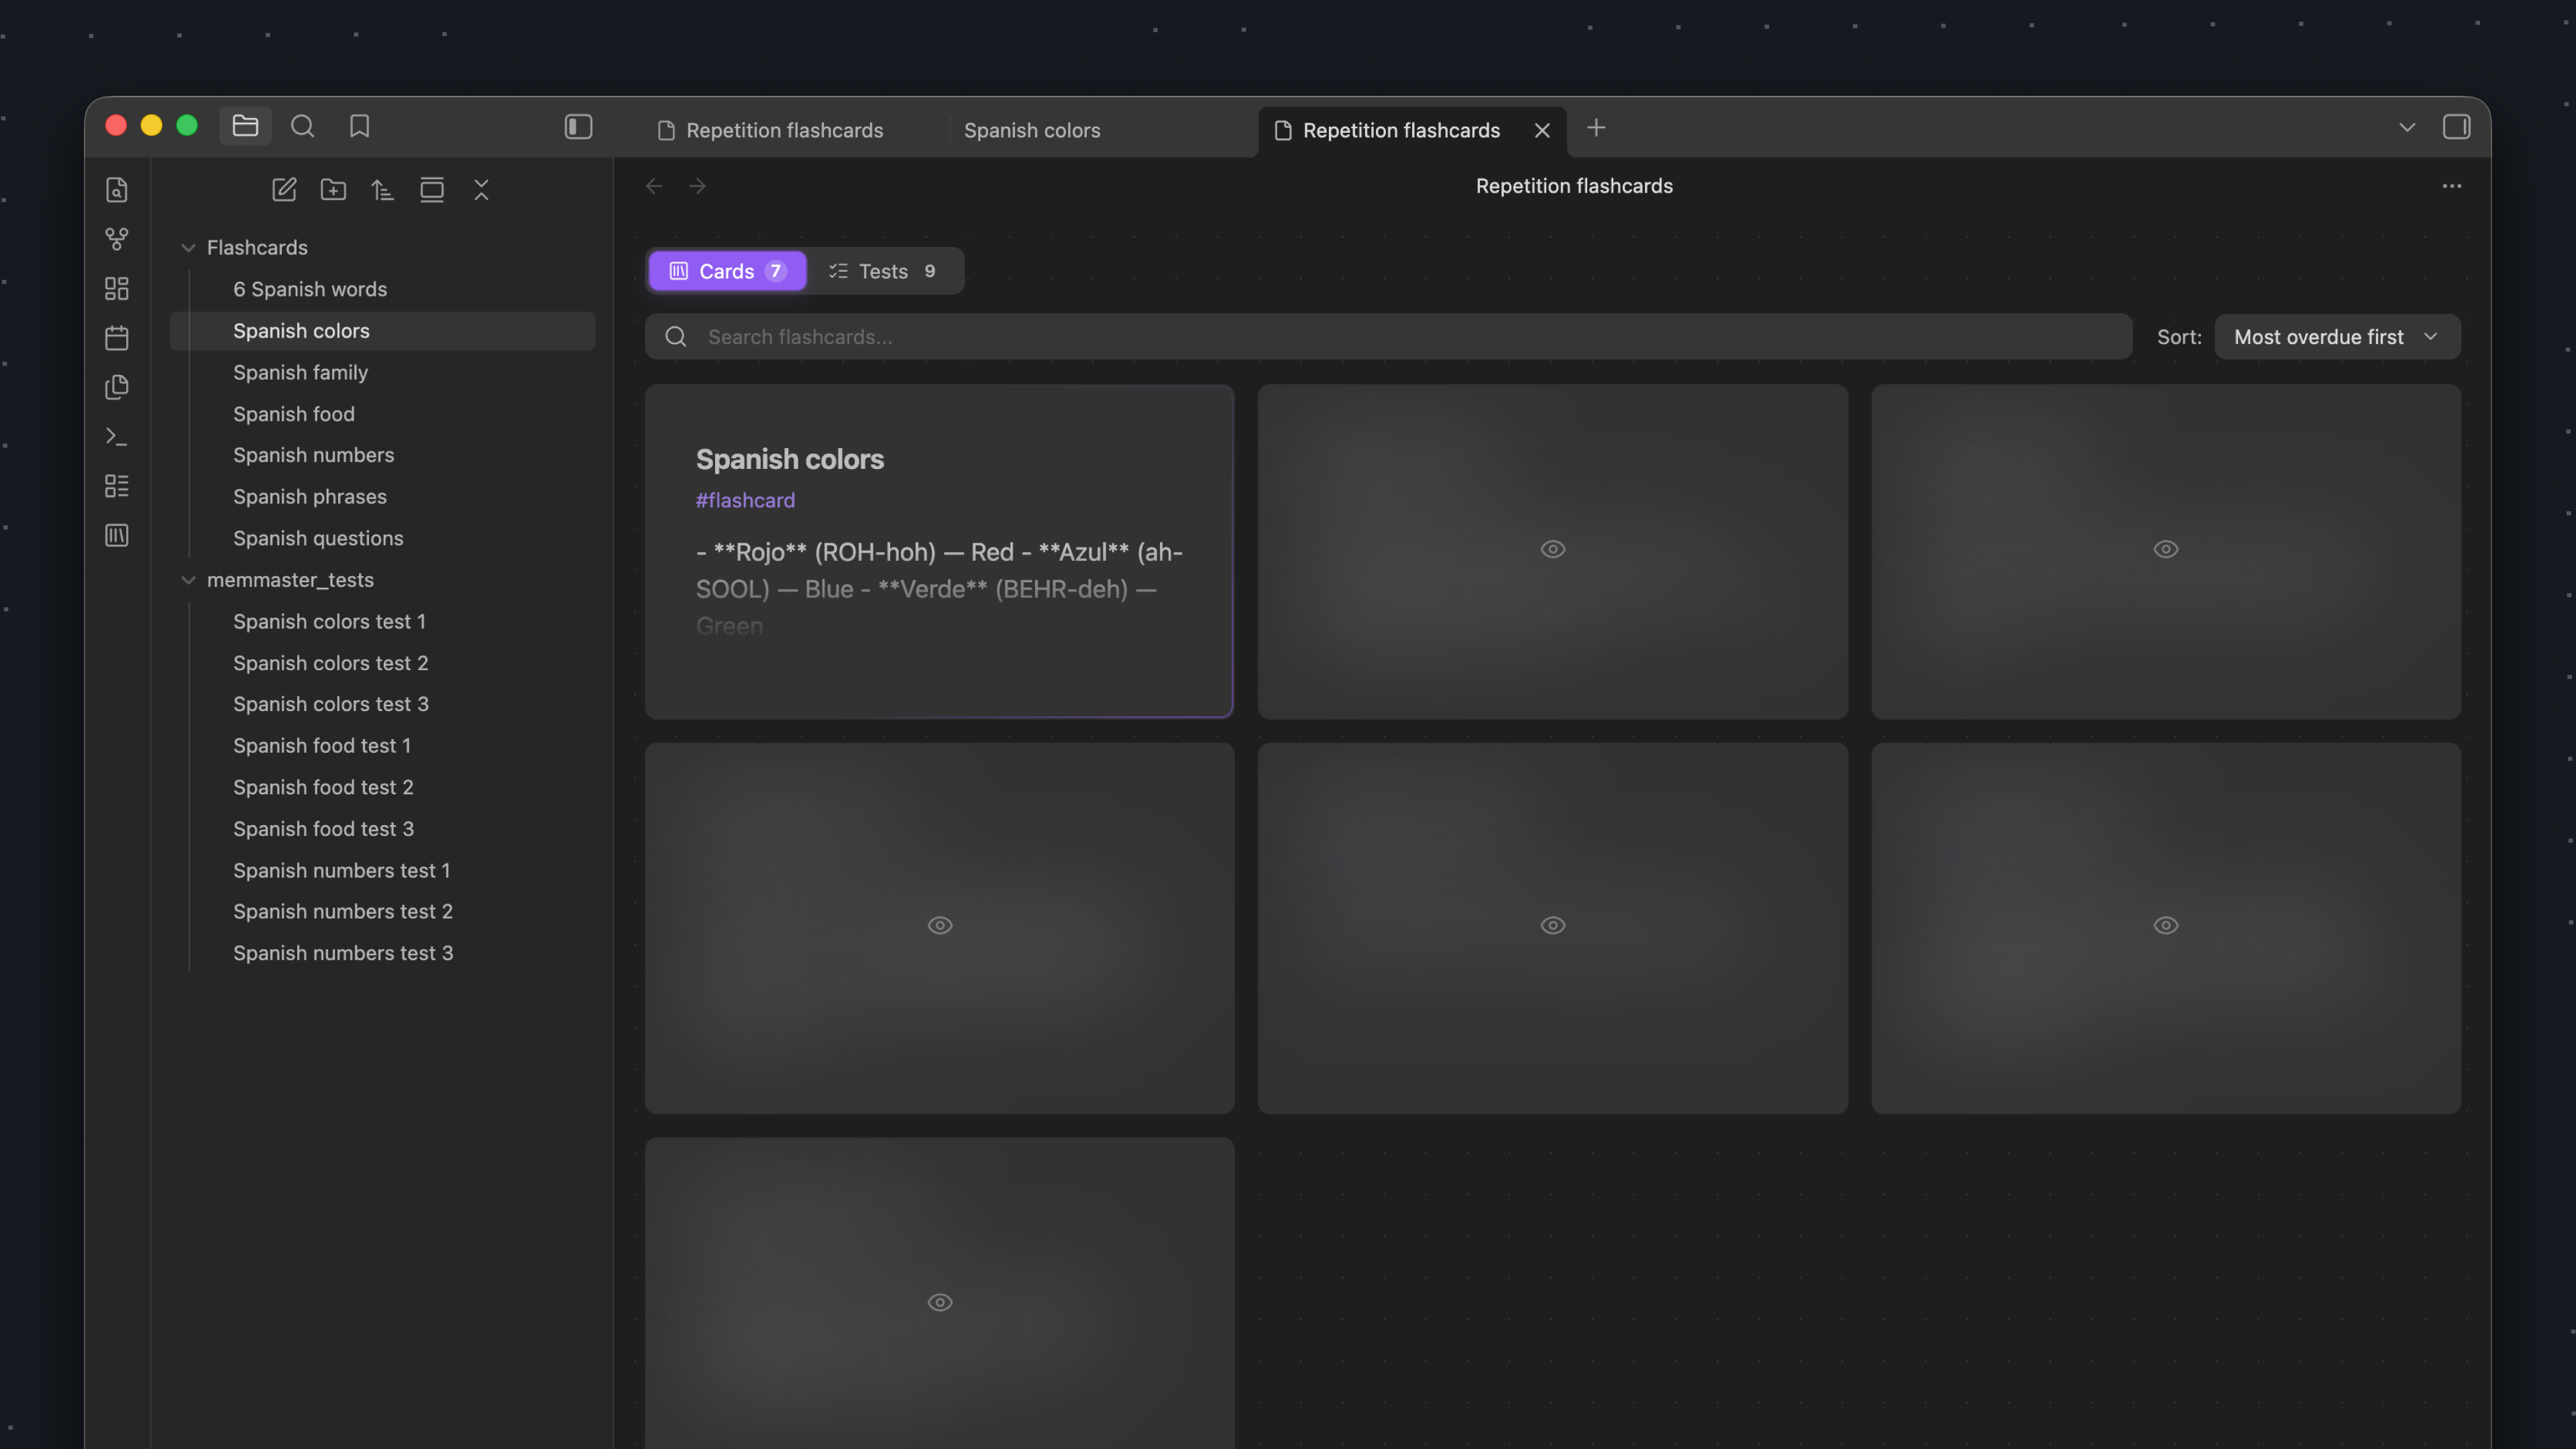Open Spanish colors test 1
This screenshot has width=2576, height=1449.
(382, 622)
